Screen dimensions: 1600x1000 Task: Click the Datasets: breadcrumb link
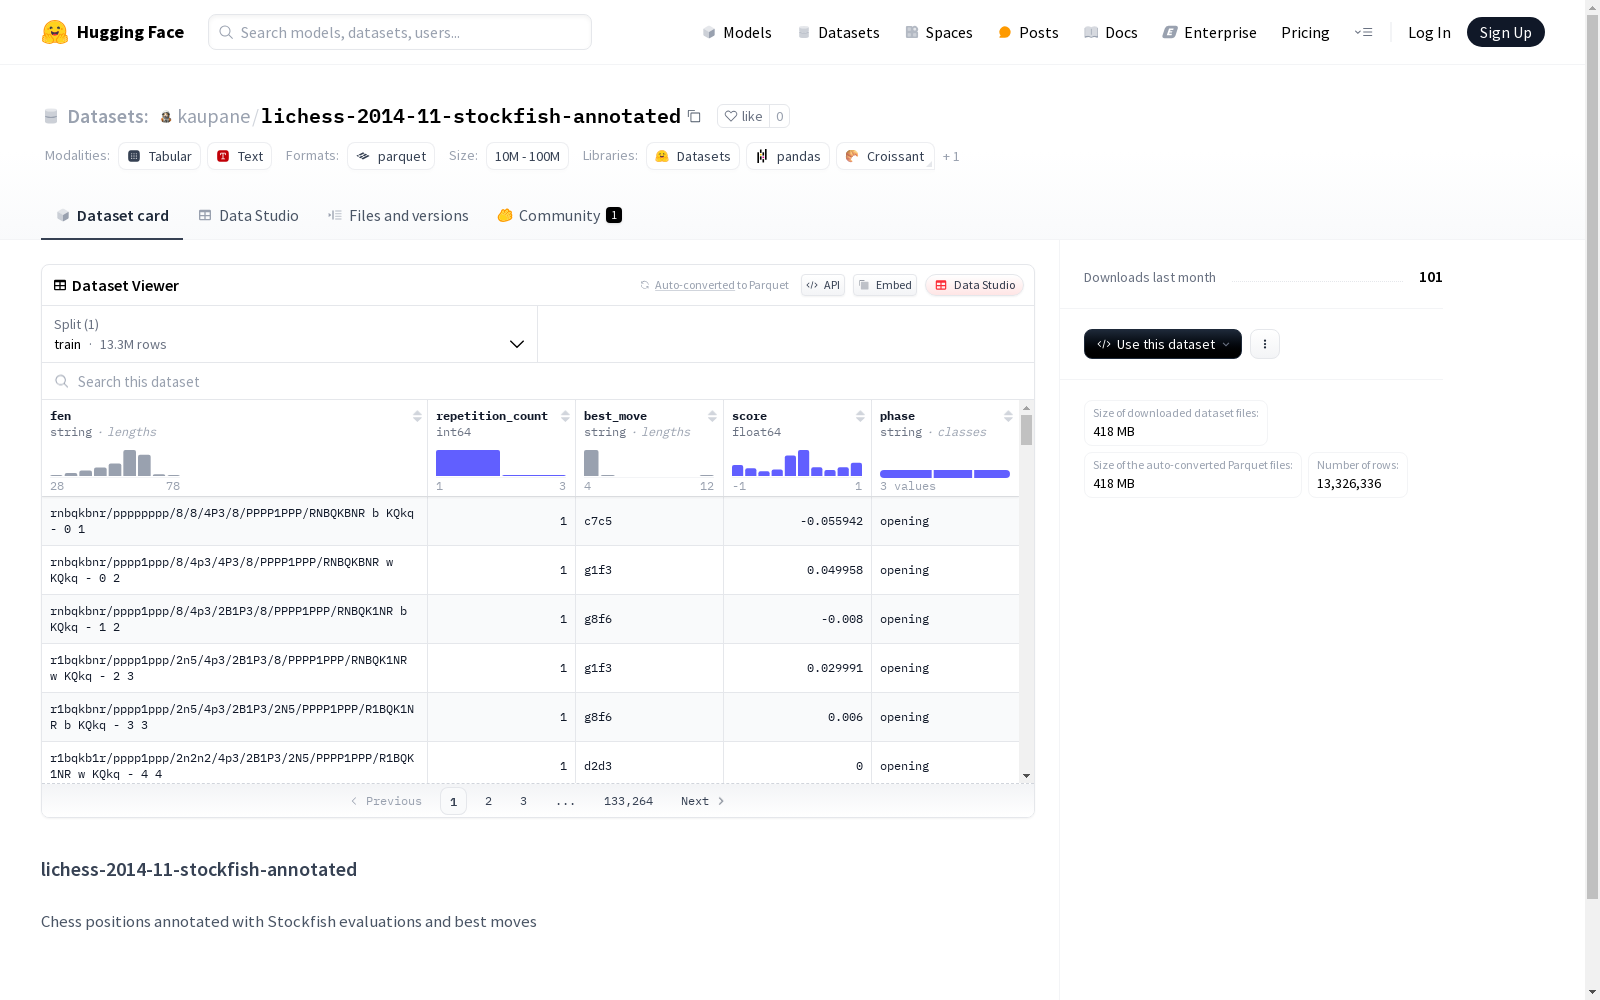tap(107, 117)
